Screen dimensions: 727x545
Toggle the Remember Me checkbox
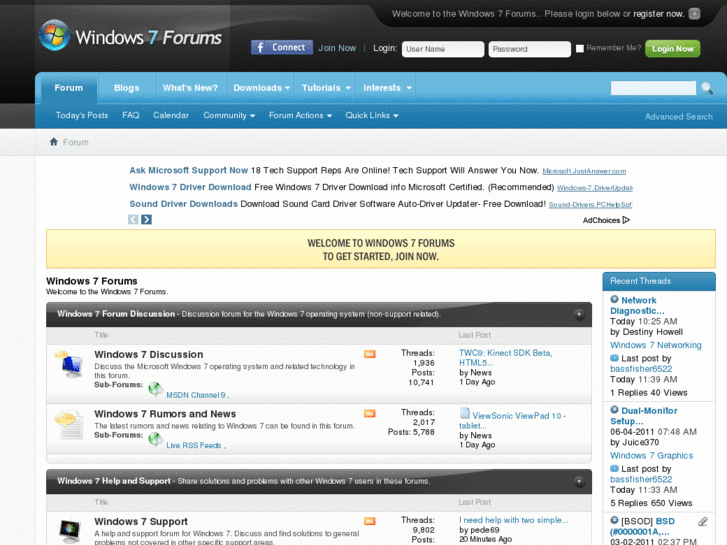(x=580, y=48)
